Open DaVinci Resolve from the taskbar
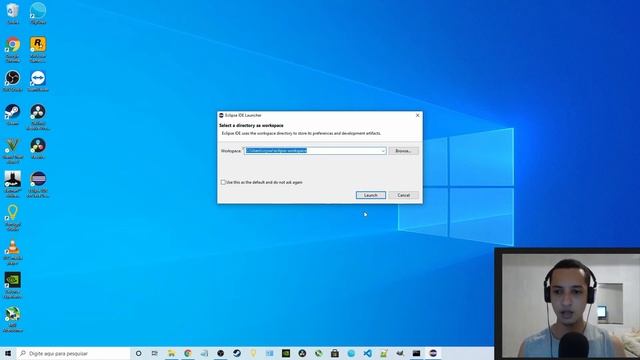Image resolution: width=640 pixels, height=360 pixels. pyautogui.click(x=302, y=353)
